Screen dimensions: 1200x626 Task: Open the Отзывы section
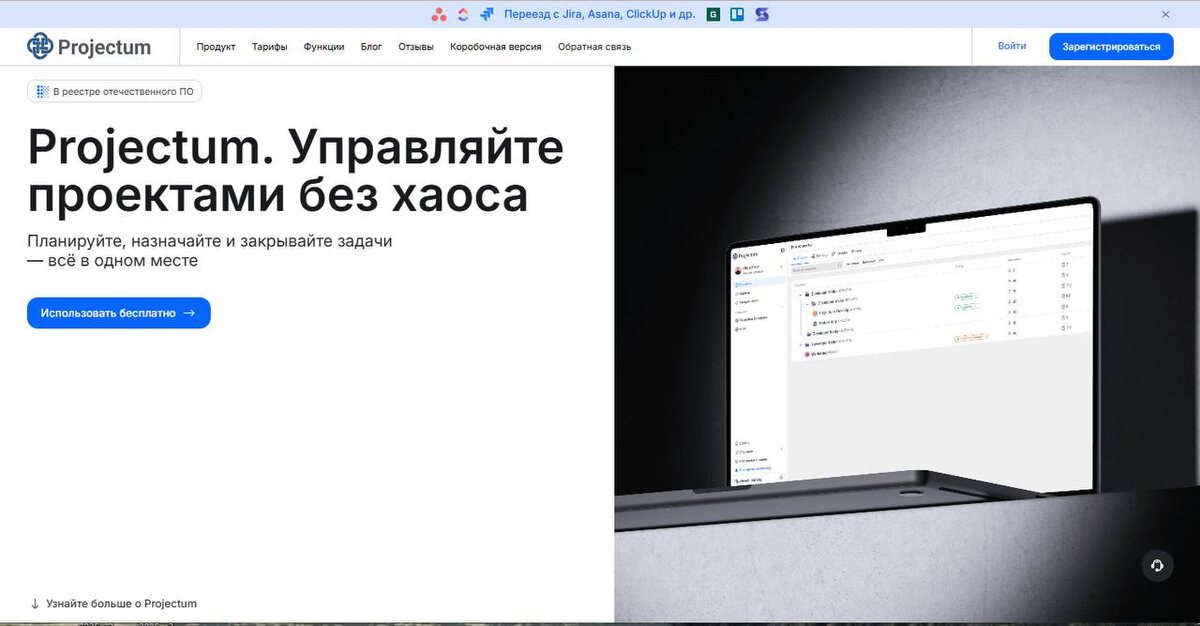416,47
